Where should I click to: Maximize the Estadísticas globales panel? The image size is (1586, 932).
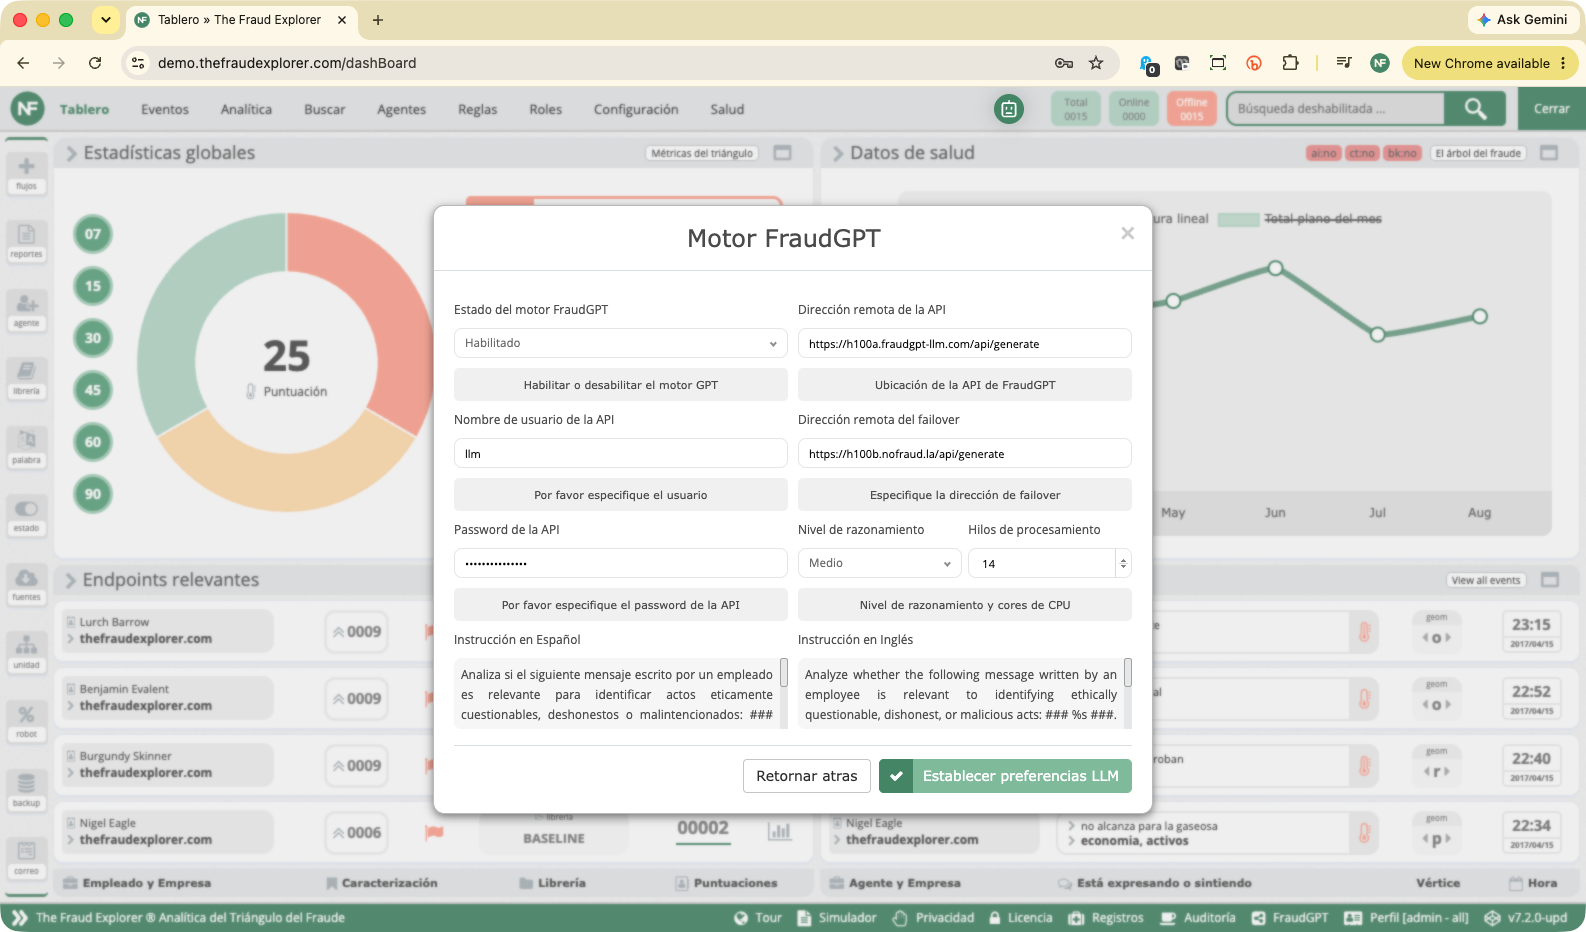tap(783, 153)
